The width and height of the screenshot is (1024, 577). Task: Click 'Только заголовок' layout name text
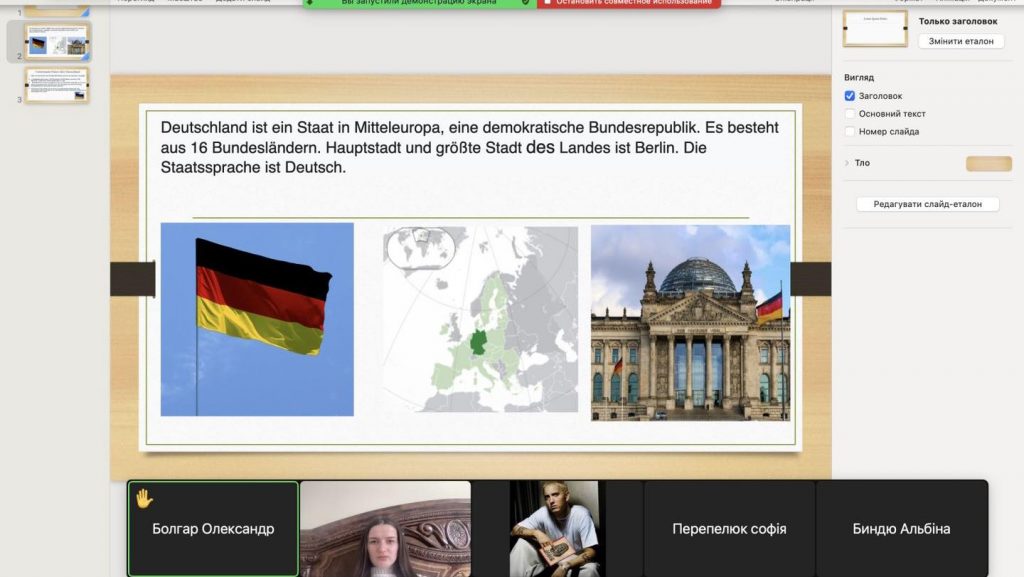[958, 21]
